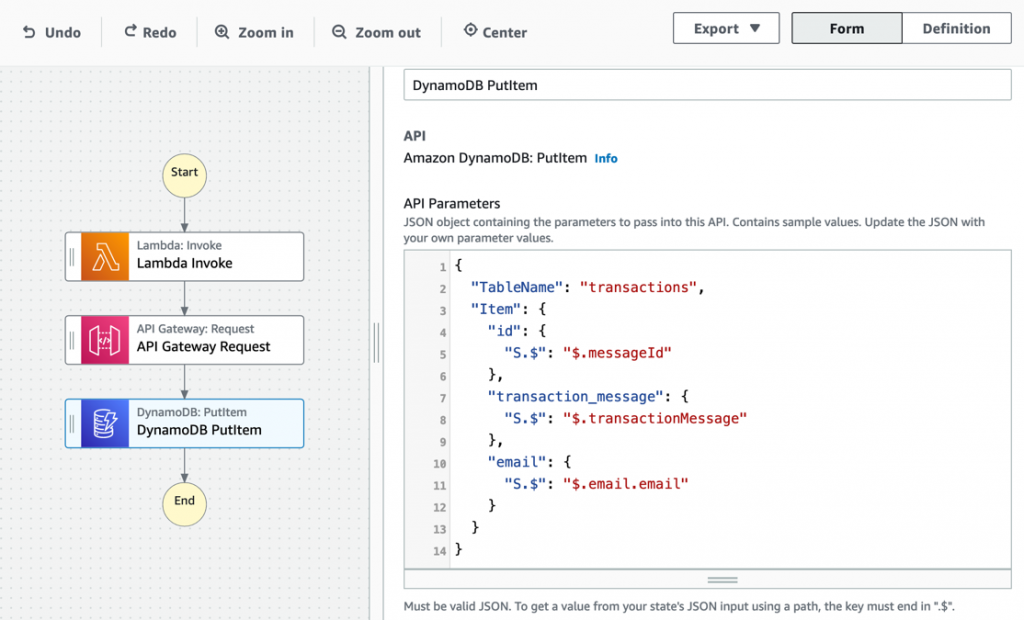Click the Redo arrow icon
1024x620 pixels.
pyautogui.click(x=131, y=31)
